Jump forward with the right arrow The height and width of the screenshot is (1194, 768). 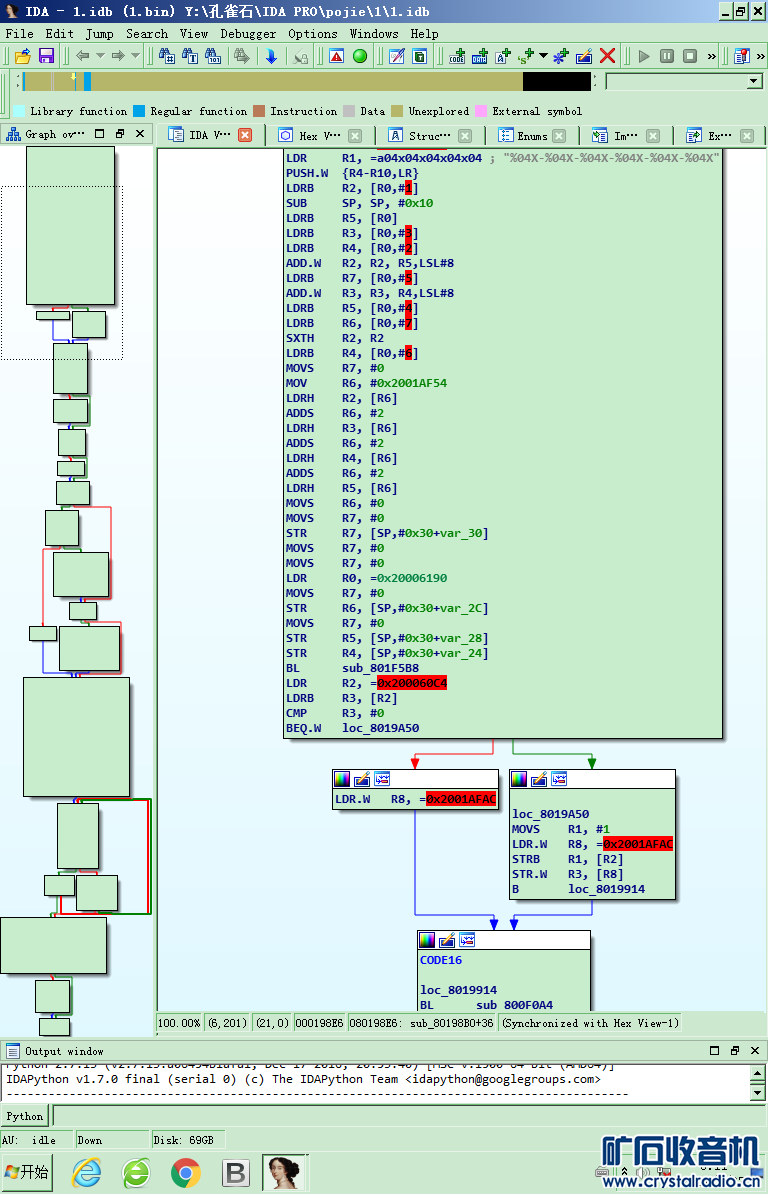(x=118, y=56)
